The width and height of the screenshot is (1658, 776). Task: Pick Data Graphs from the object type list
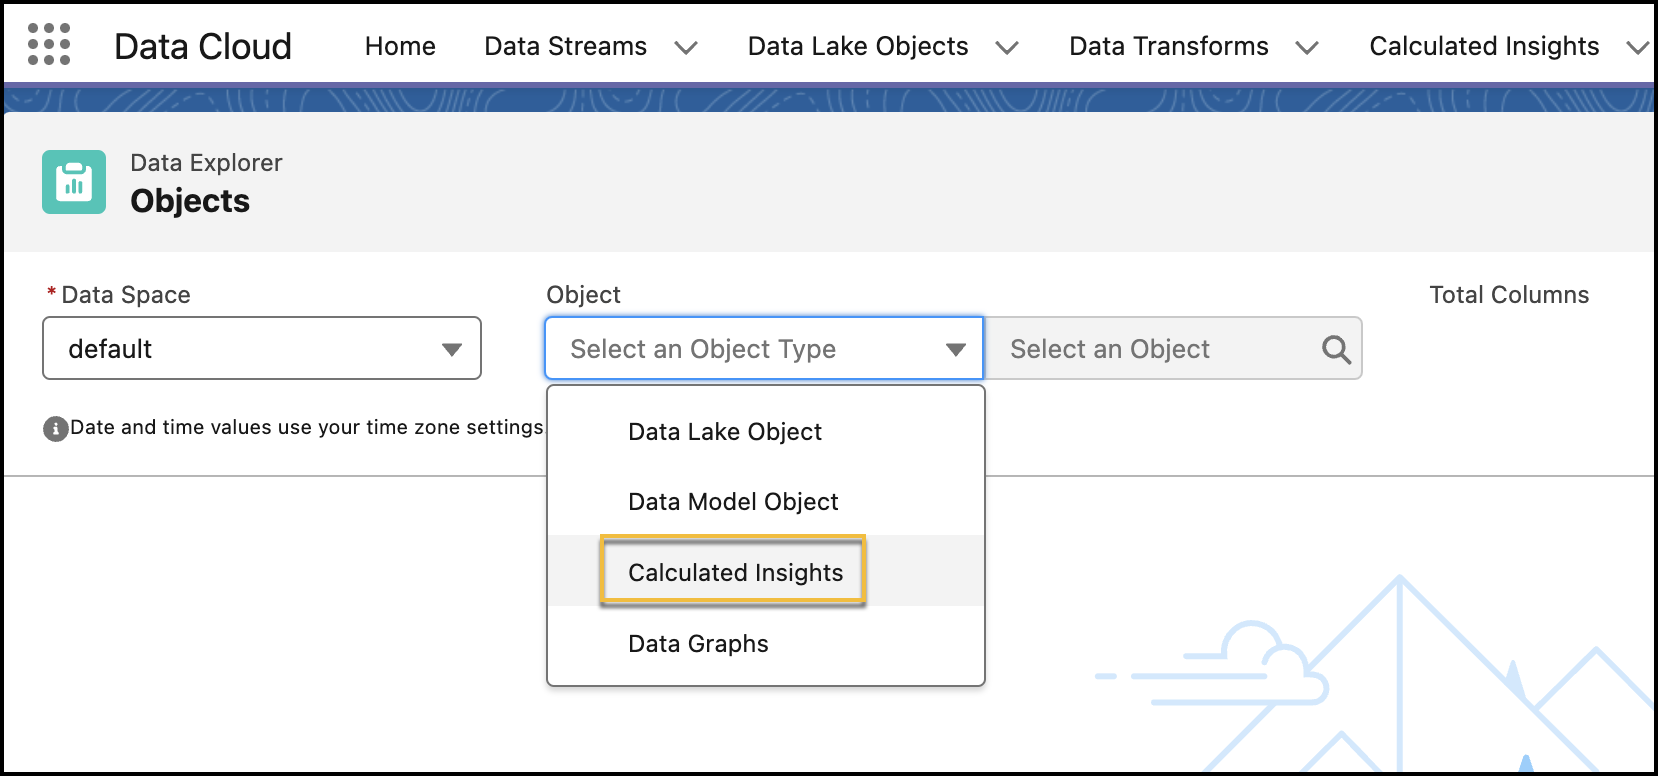(766, 643)
